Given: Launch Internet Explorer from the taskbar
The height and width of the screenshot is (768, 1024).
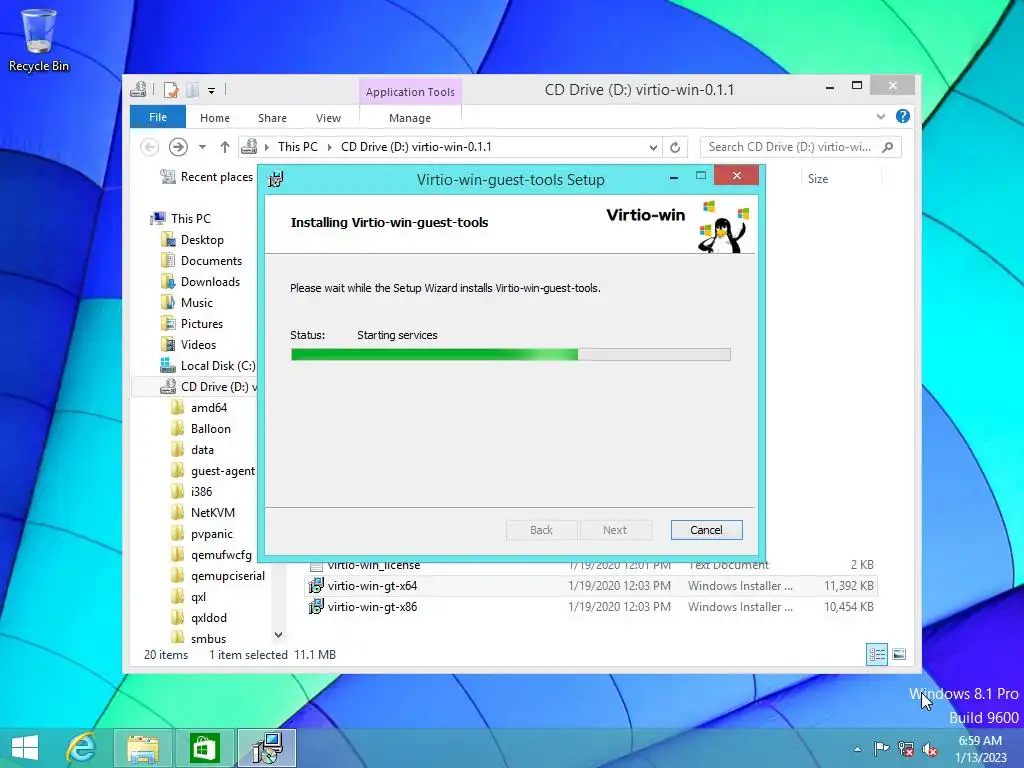Looking at the screenshot, I should 82,748.
